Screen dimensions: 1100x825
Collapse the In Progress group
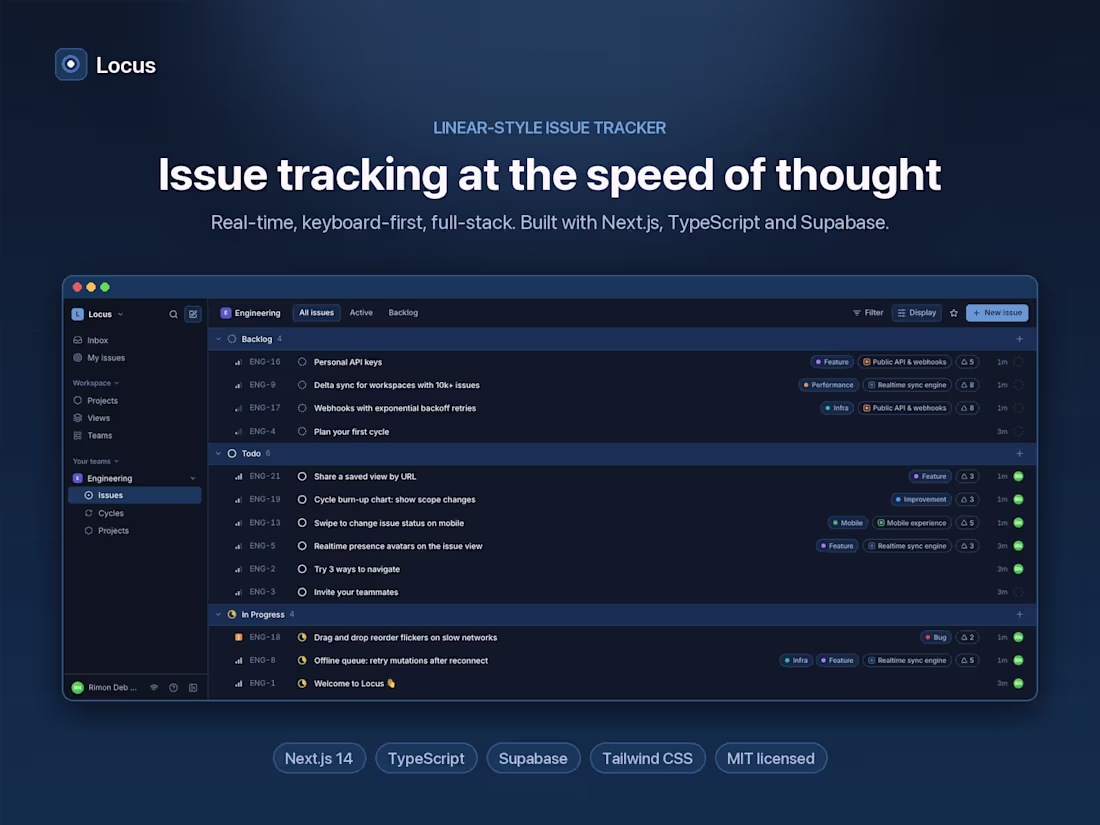pos(218,615)
